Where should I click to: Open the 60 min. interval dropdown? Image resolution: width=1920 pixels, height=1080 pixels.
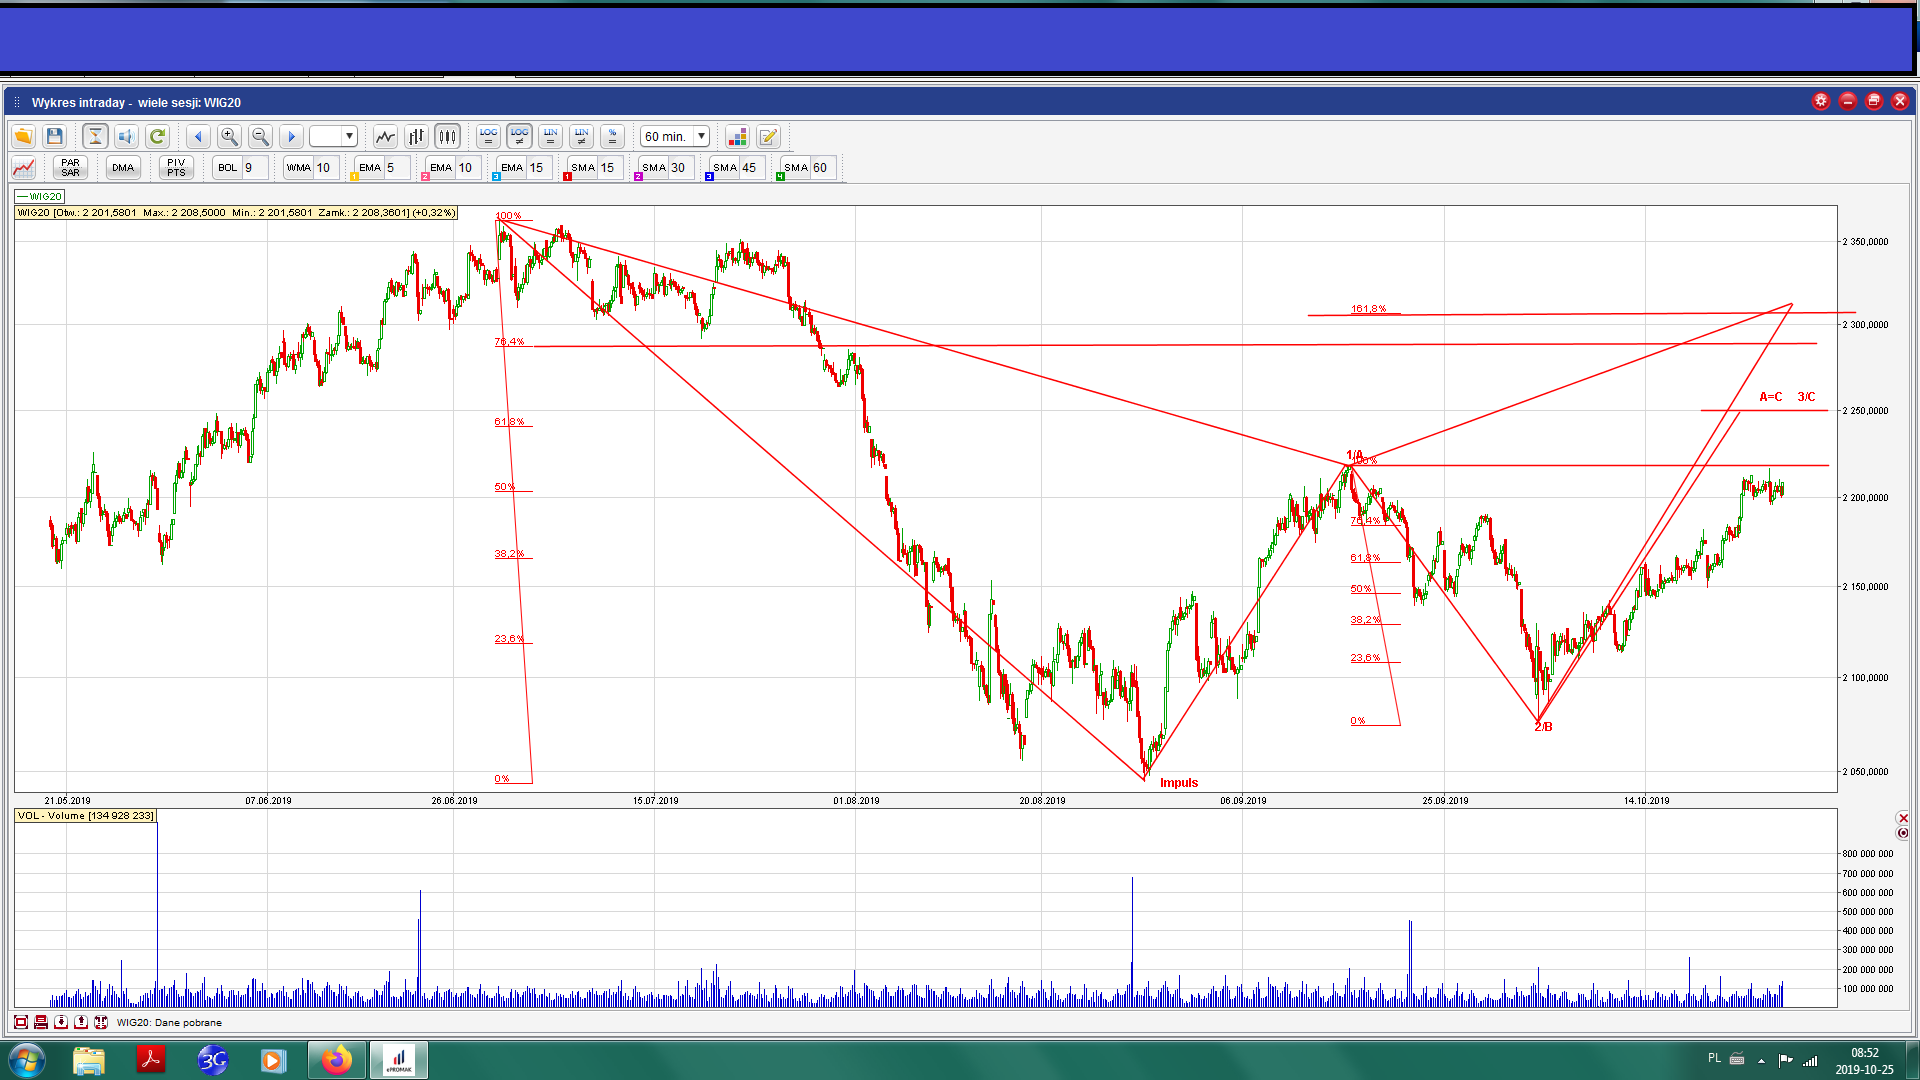tap(701, 137)
